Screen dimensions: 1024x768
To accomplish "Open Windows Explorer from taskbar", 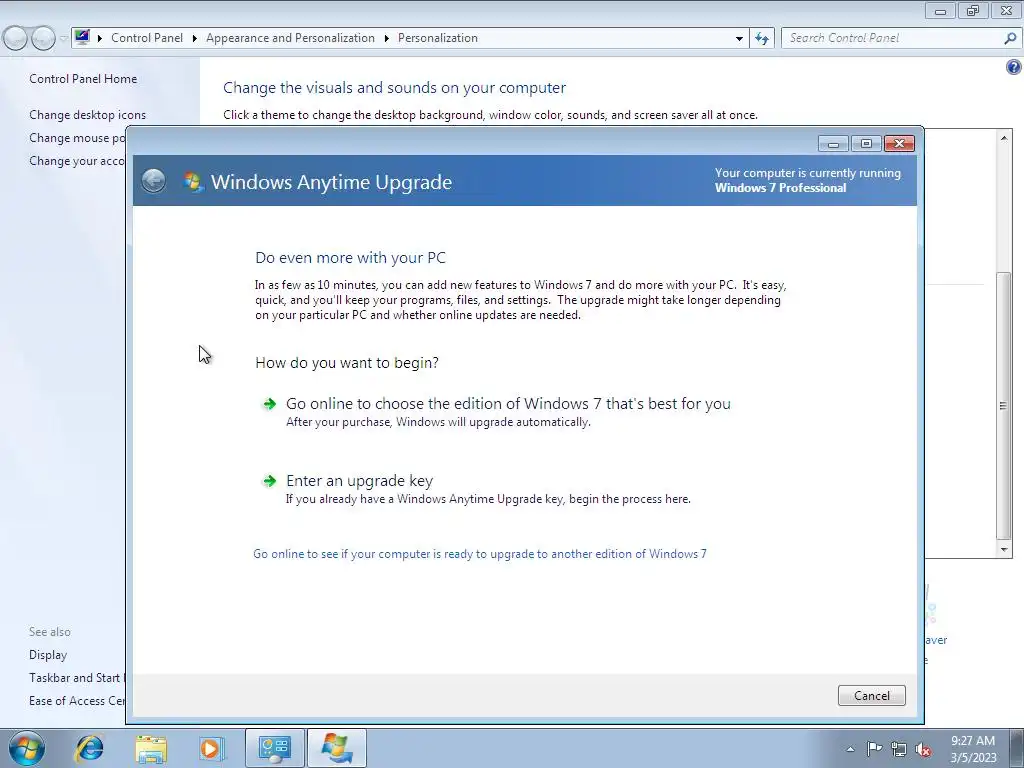I will pos(152,748).
